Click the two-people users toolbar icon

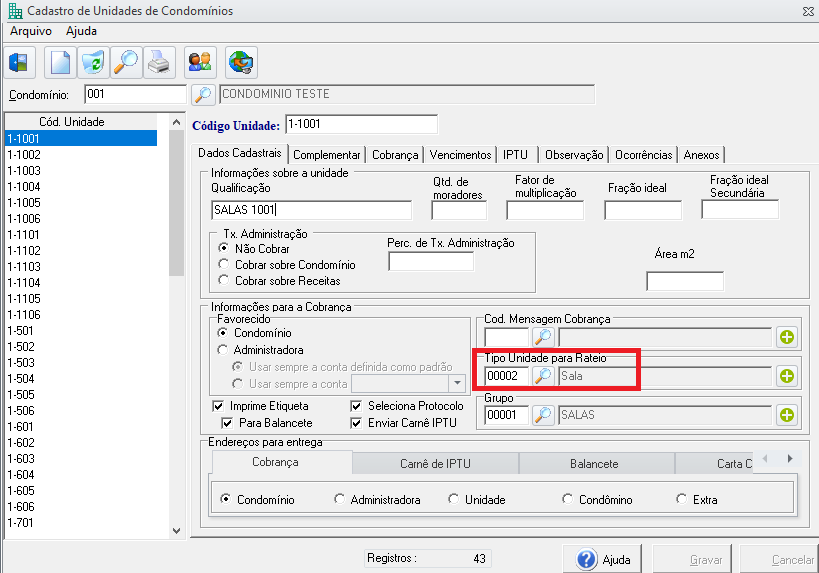click(200, 62)
